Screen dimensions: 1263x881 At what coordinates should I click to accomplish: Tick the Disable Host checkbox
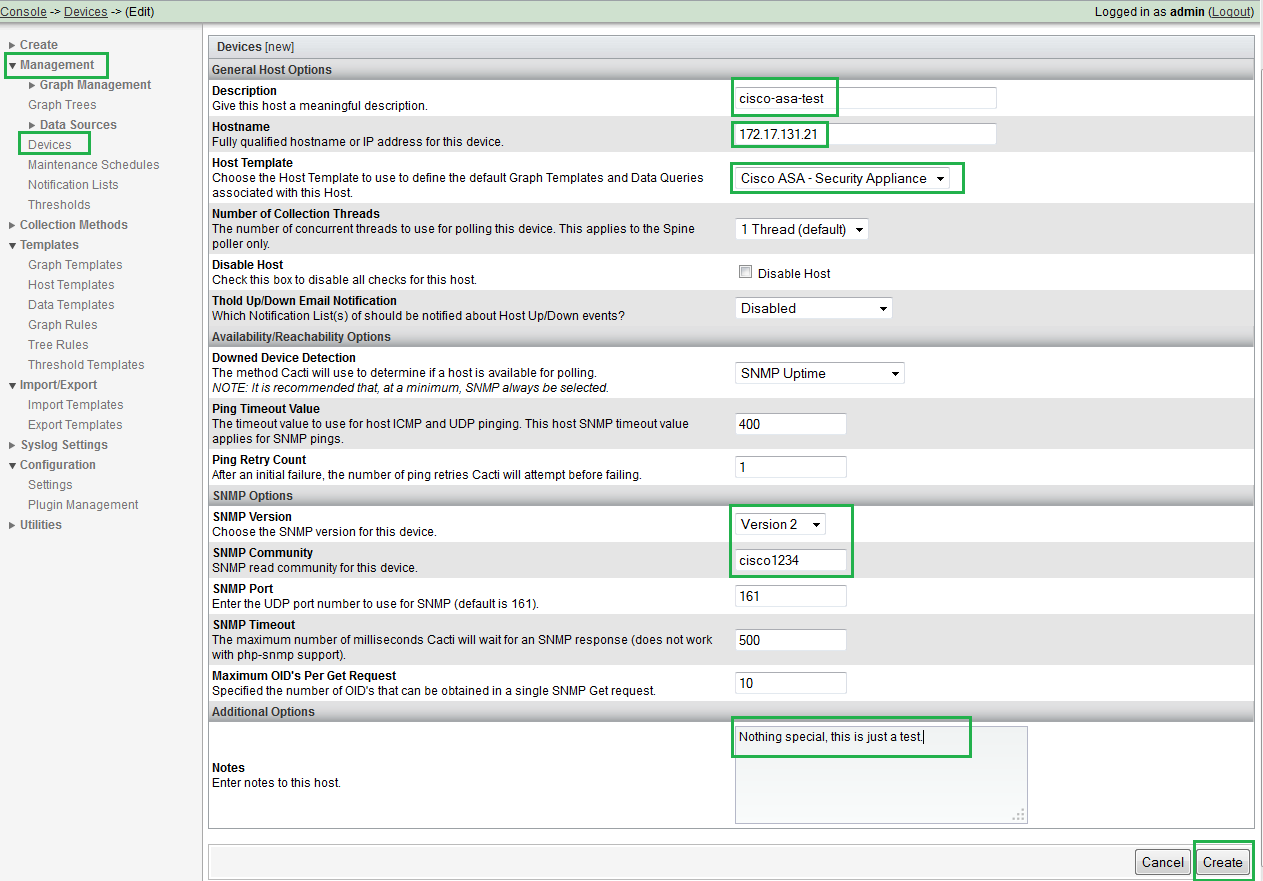(744, 272)
